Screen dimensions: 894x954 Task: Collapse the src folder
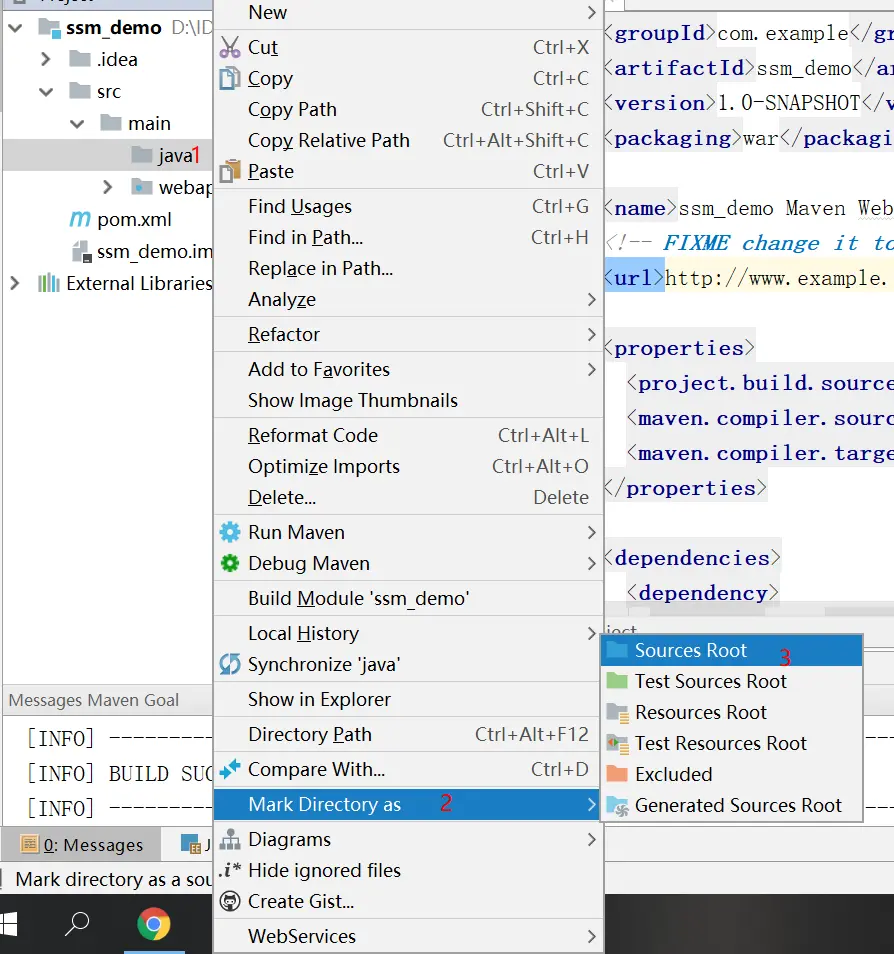coord(46,92)
